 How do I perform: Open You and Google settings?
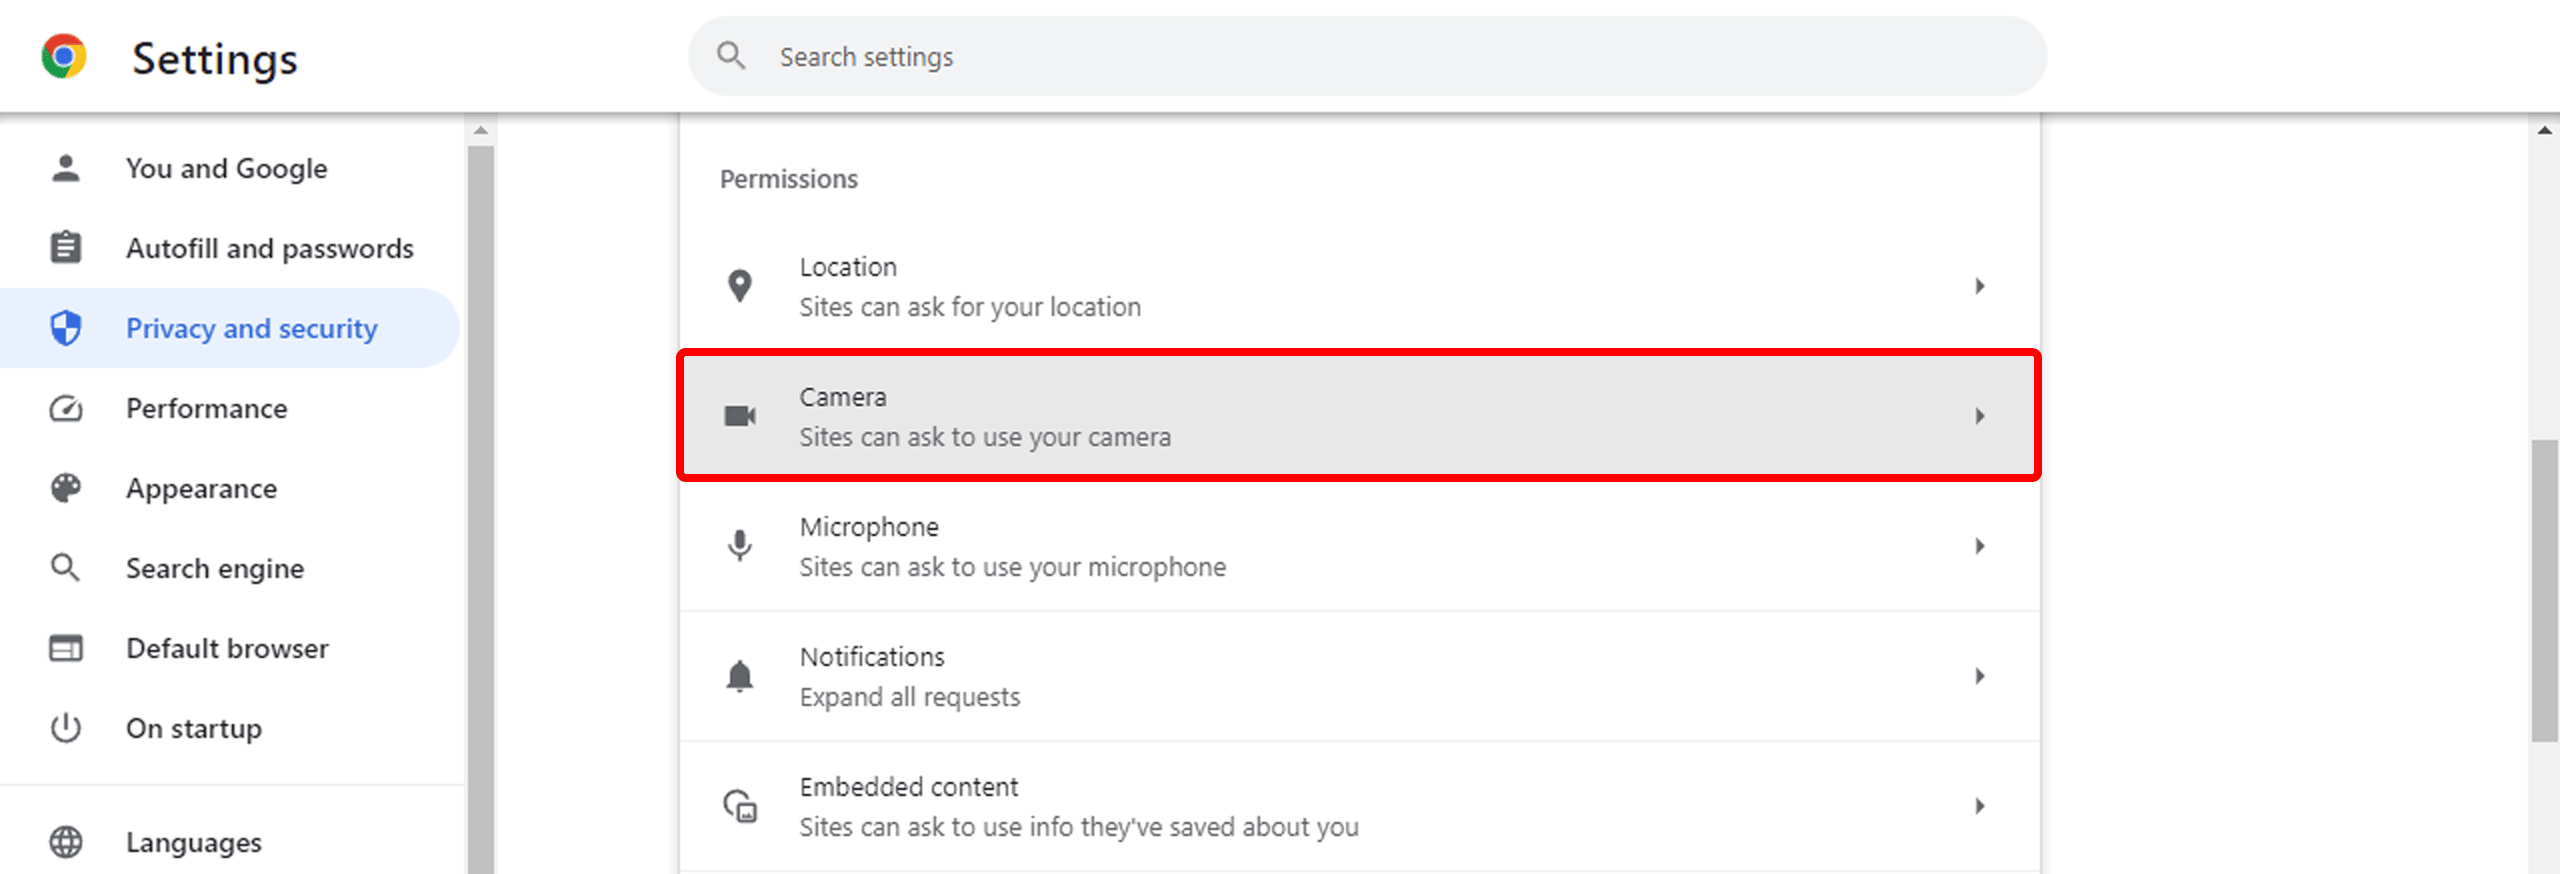pos(226,168)
